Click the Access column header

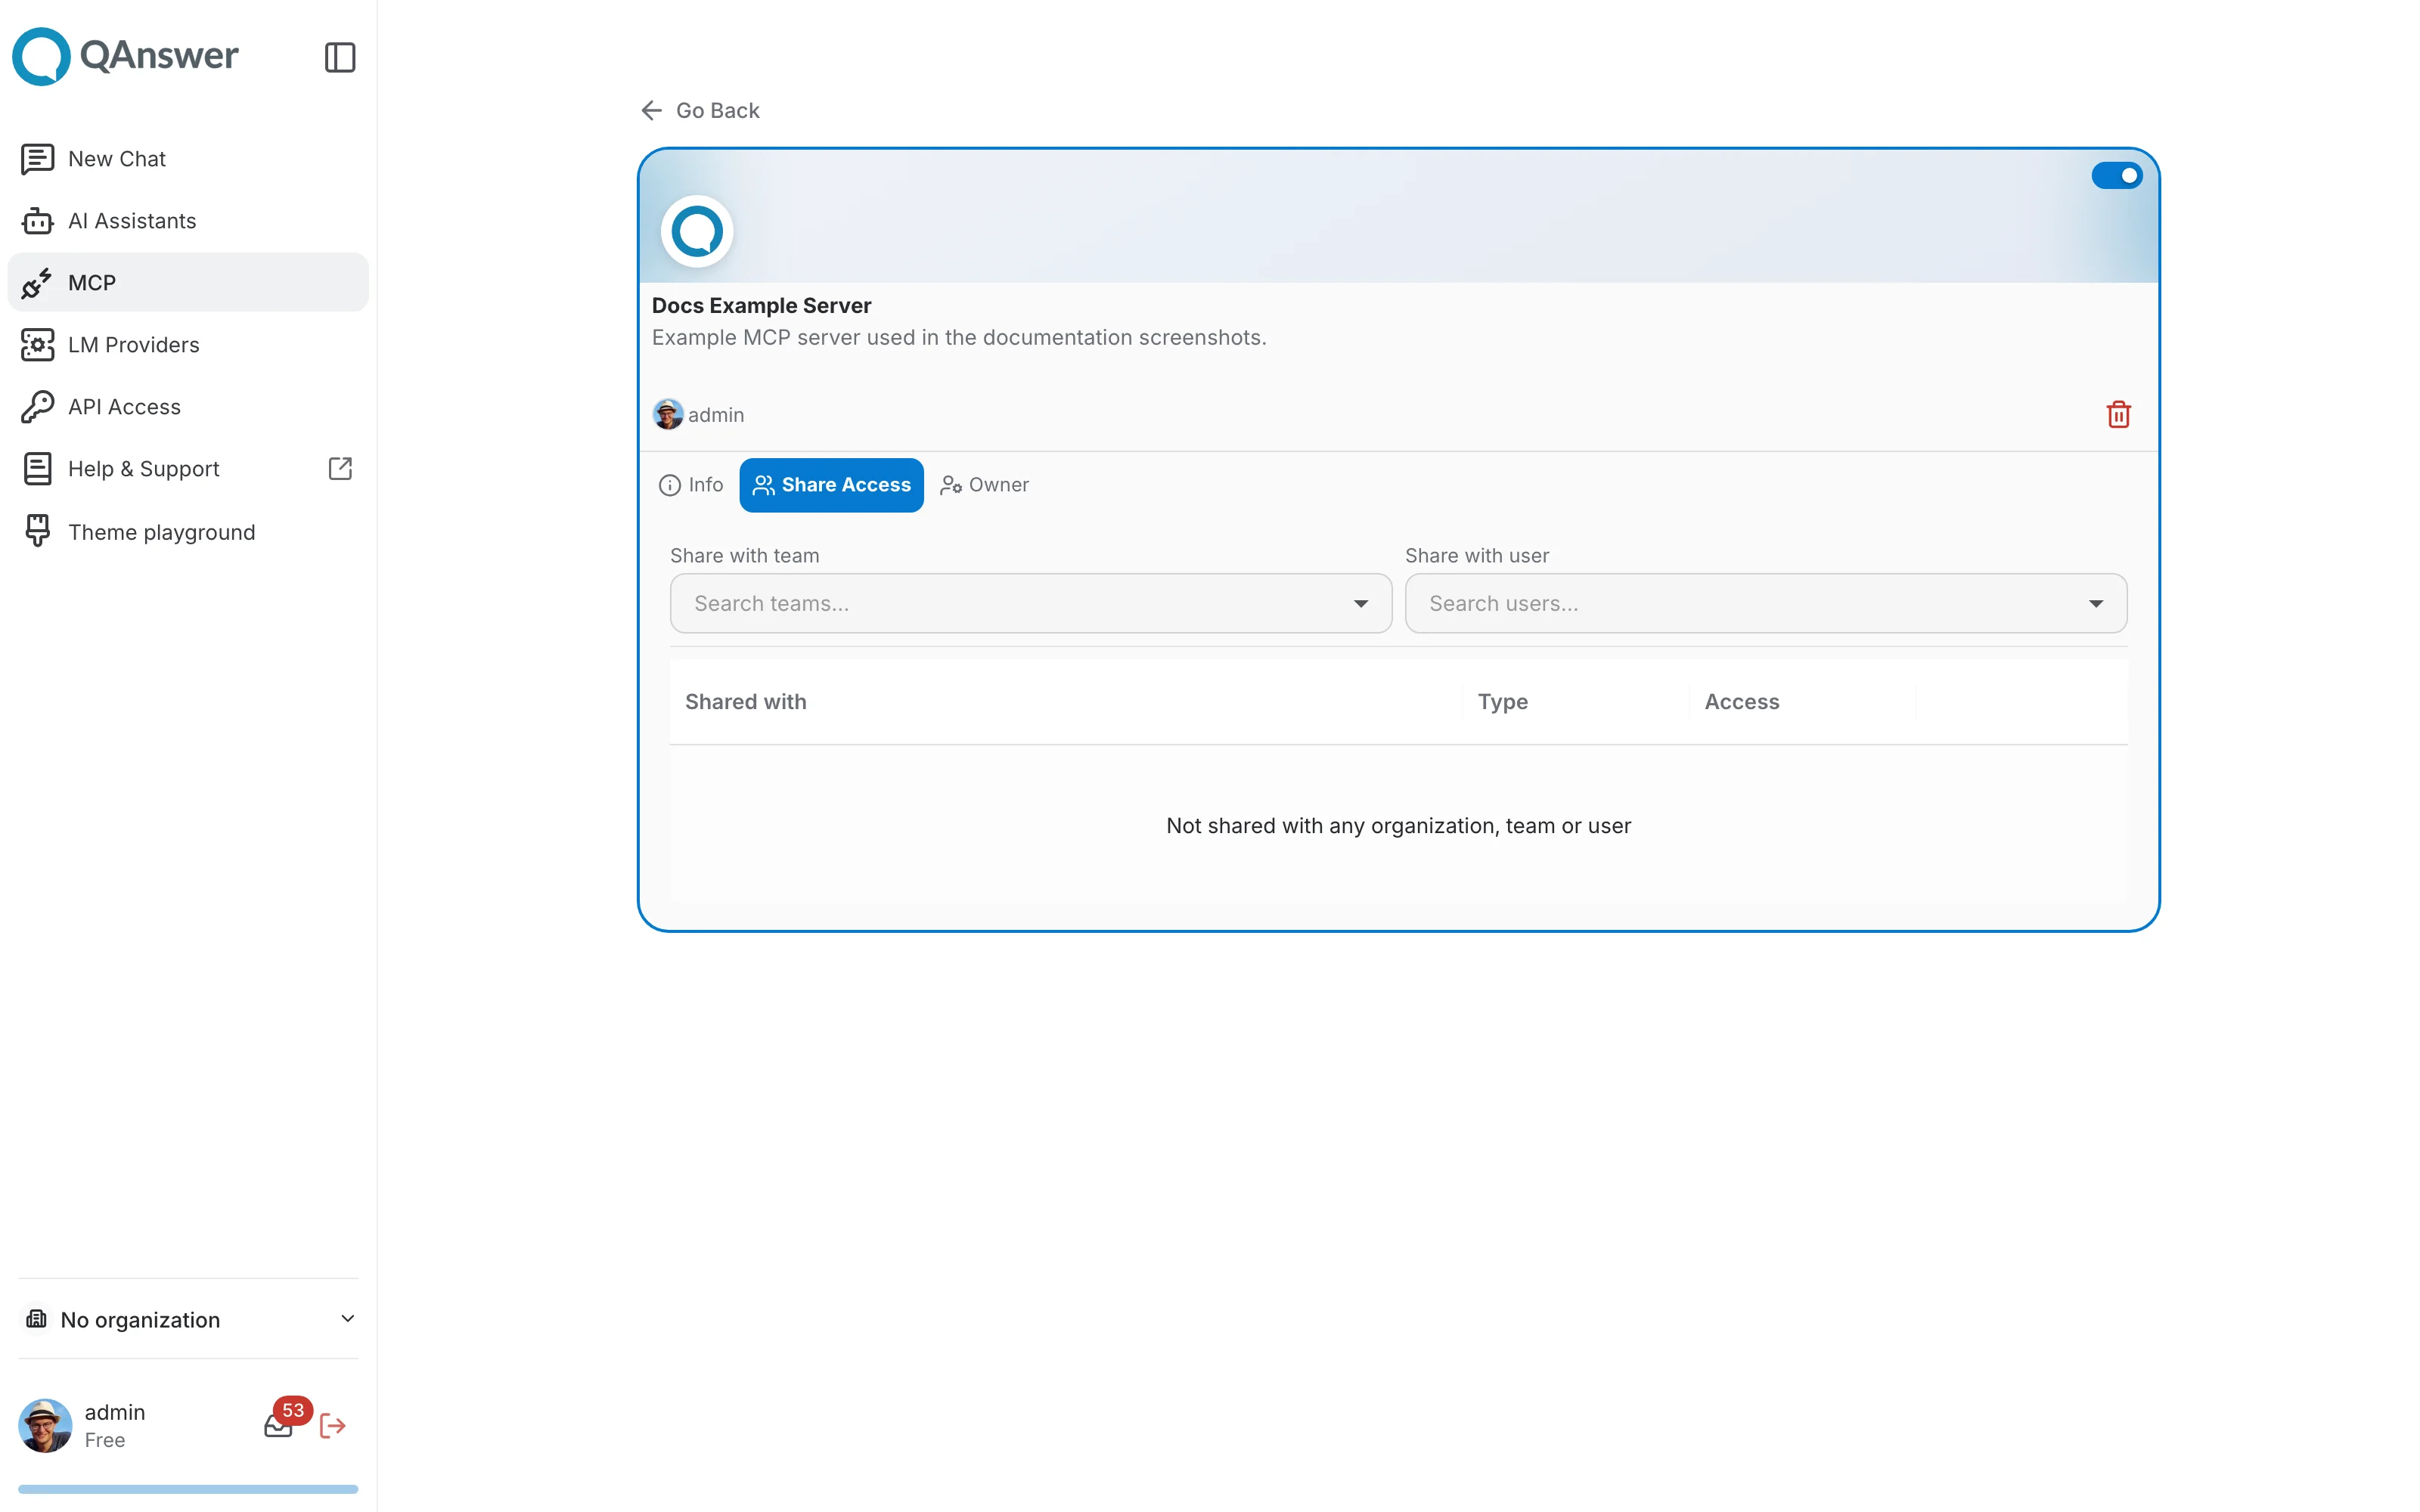coord(1742,702)
